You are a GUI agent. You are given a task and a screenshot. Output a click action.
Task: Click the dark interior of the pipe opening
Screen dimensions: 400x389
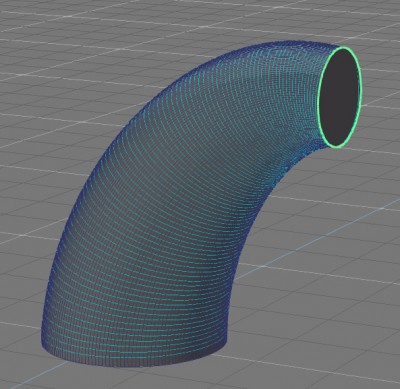pos(339,97)
